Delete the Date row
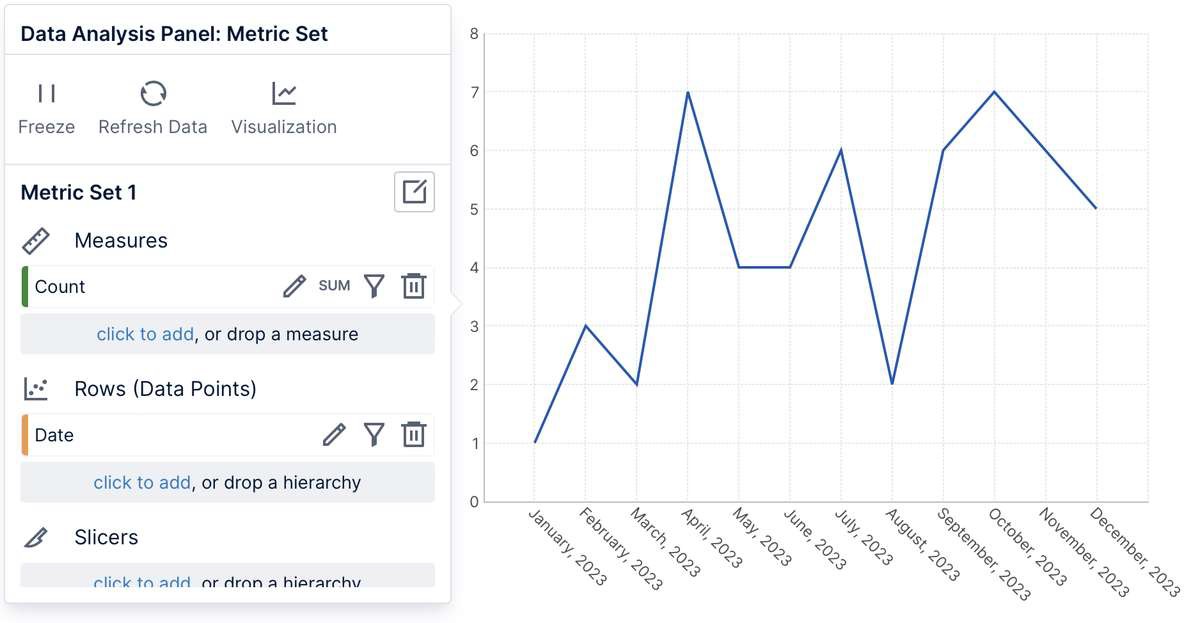 pyautogui.click(x=414, y=435)
